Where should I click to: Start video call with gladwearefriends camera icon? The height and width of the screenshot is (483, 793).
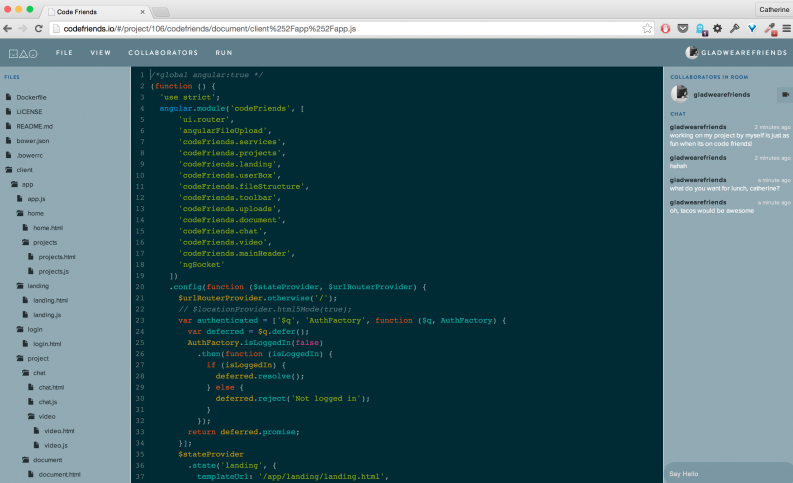[x=785, y=95]
